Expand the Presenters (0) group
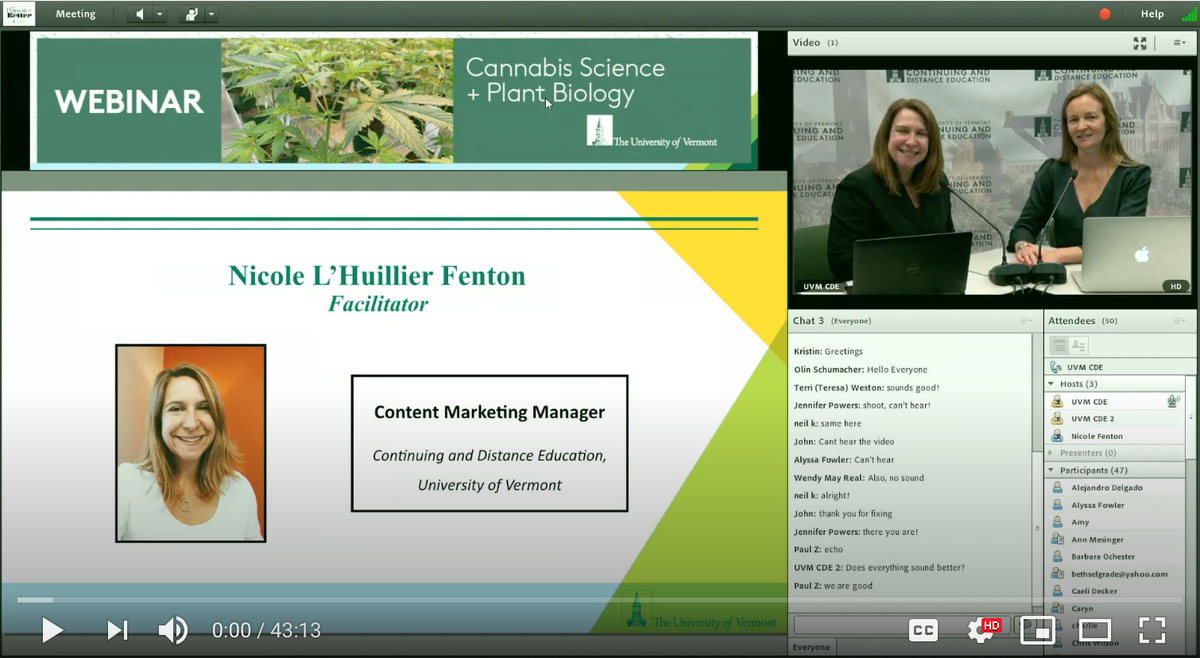1200x658 pixels. (x=1051, y=453)
